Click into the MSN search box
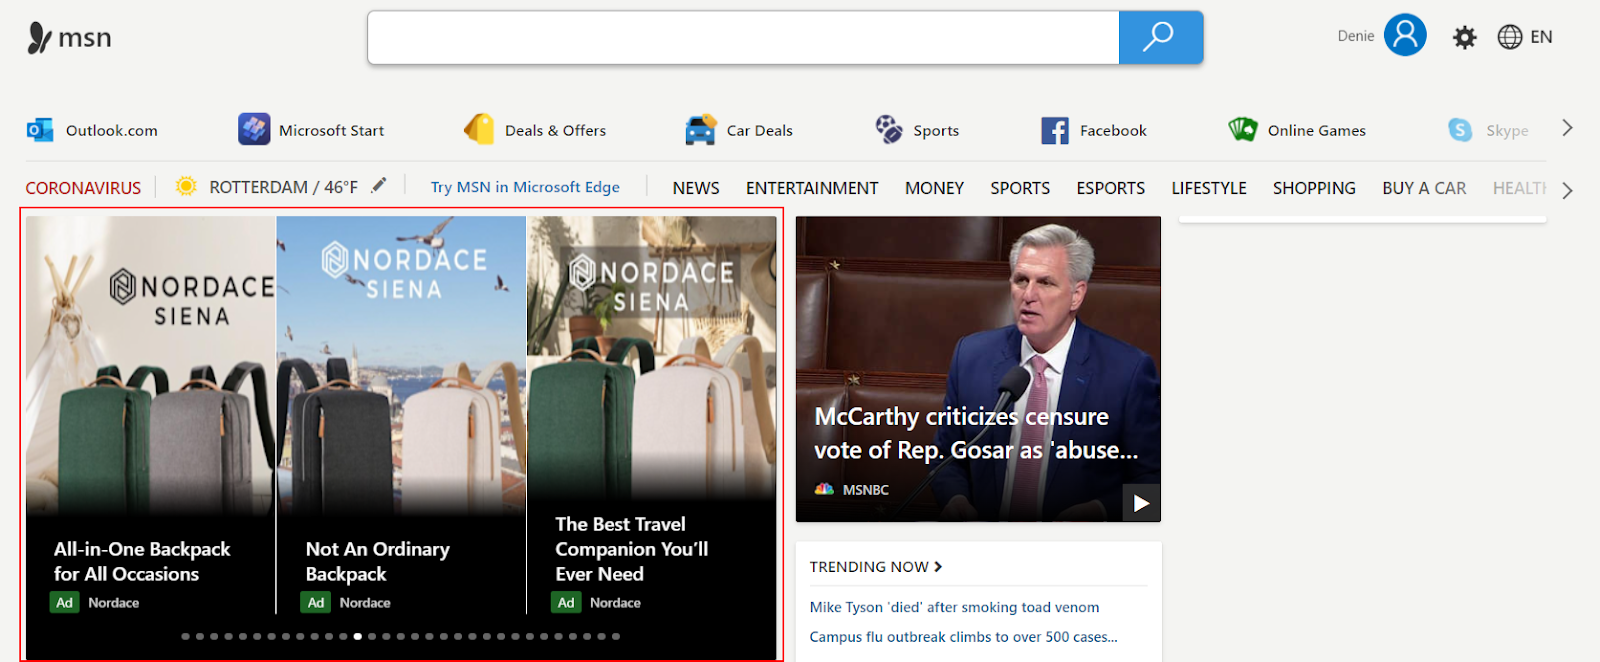 point(743,38)
